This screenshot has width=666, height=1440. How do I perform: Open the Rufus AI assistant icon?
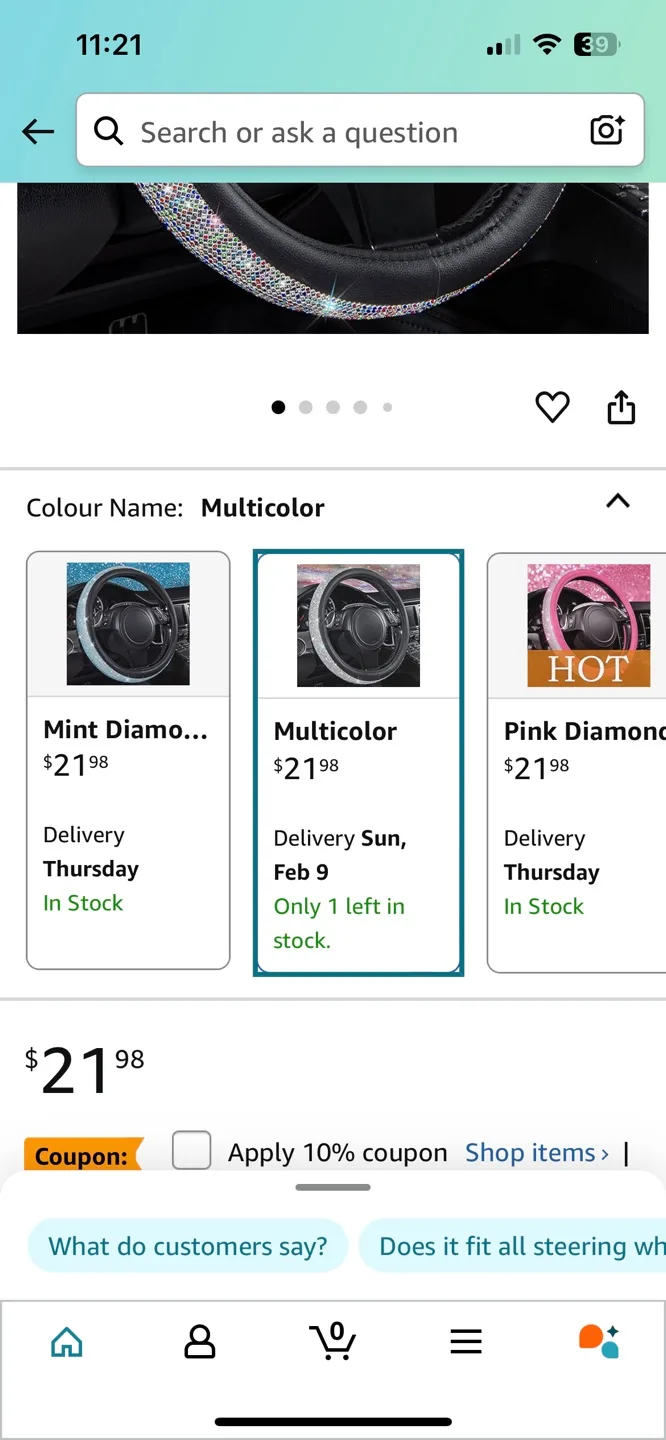click(x=599, y=1341)
